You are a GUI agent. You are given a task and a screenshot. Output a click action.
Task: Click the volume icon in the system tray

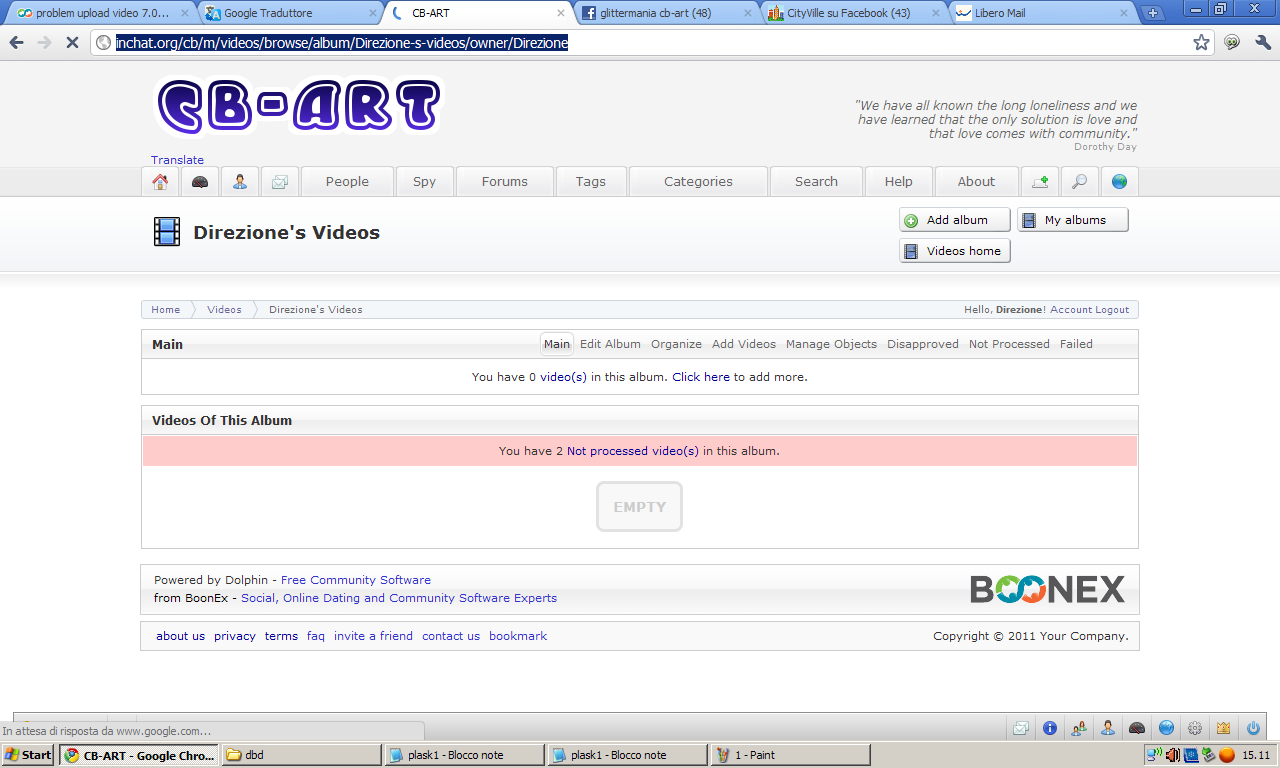coord(1172,755)
